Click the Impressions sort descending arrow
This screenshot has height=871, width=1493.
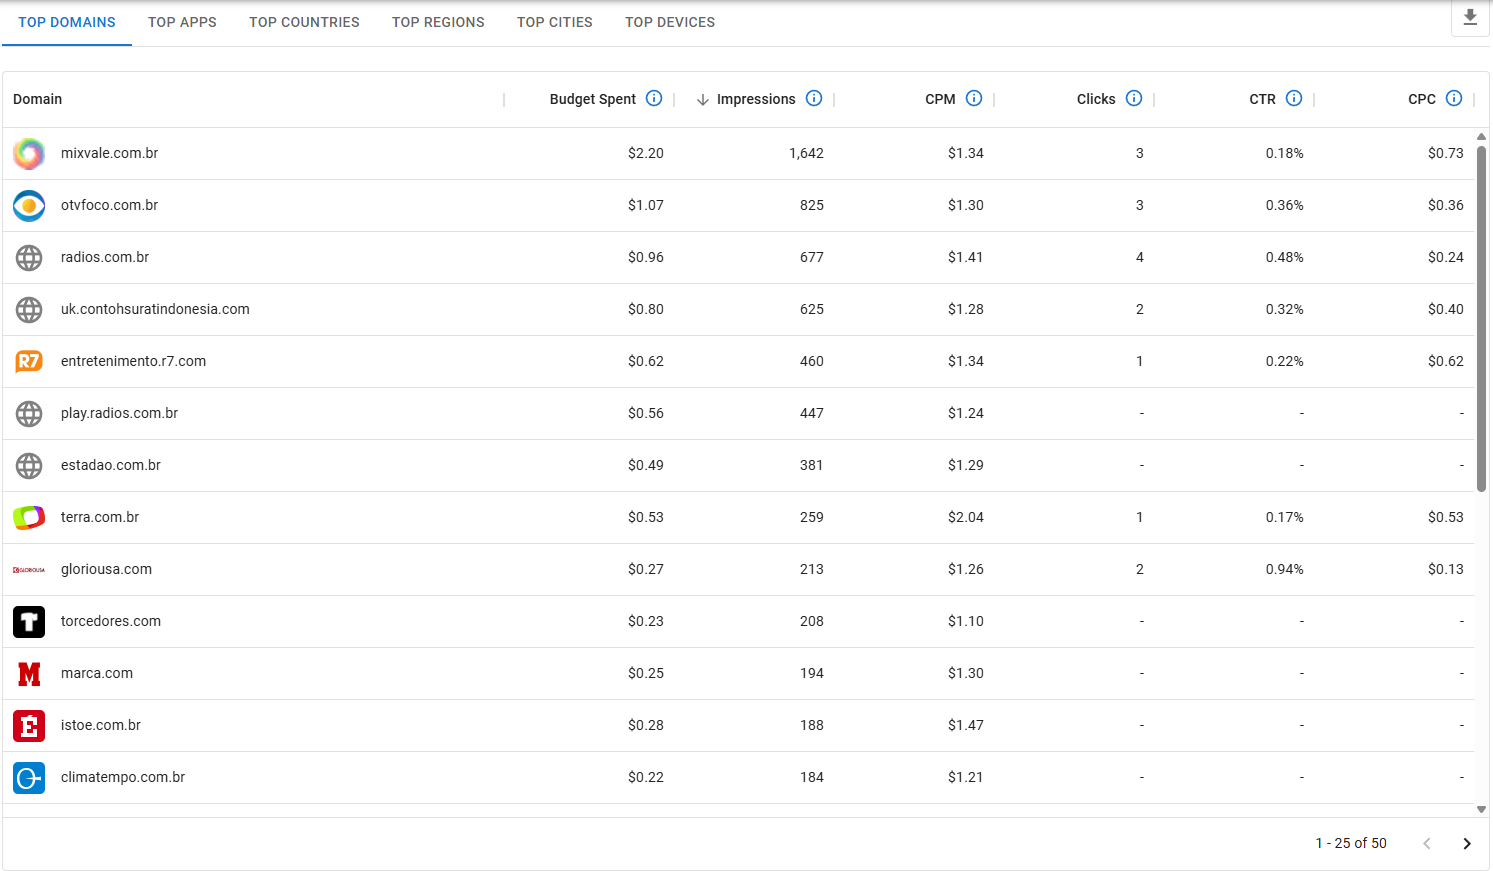[x=703, y=99]
